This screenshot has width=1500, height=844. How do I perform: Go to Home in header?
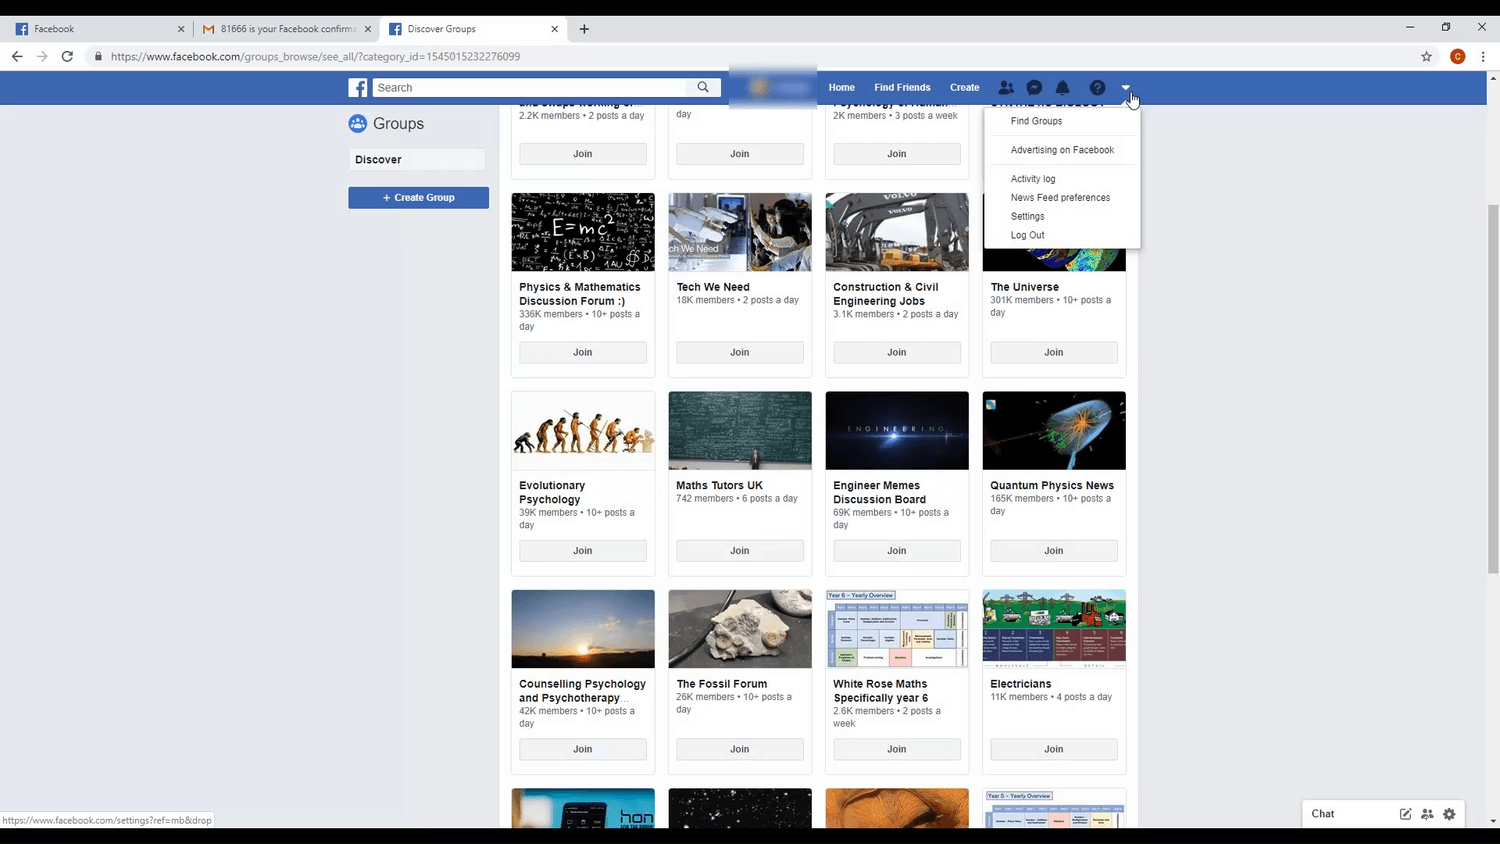[842, 88]
